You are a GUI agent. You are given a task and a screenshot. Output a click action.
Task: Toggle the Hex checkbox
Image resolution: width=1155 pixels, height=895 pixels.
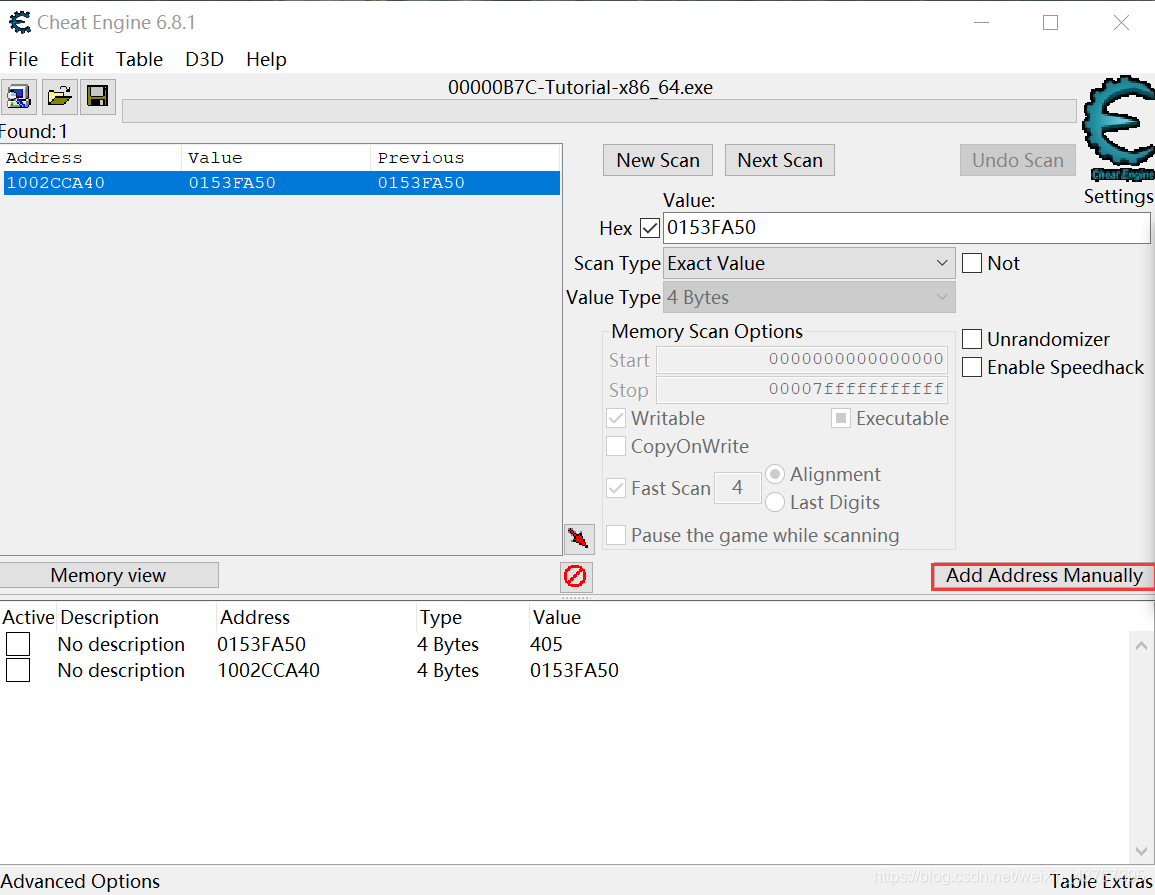click(x=650, y=228)
